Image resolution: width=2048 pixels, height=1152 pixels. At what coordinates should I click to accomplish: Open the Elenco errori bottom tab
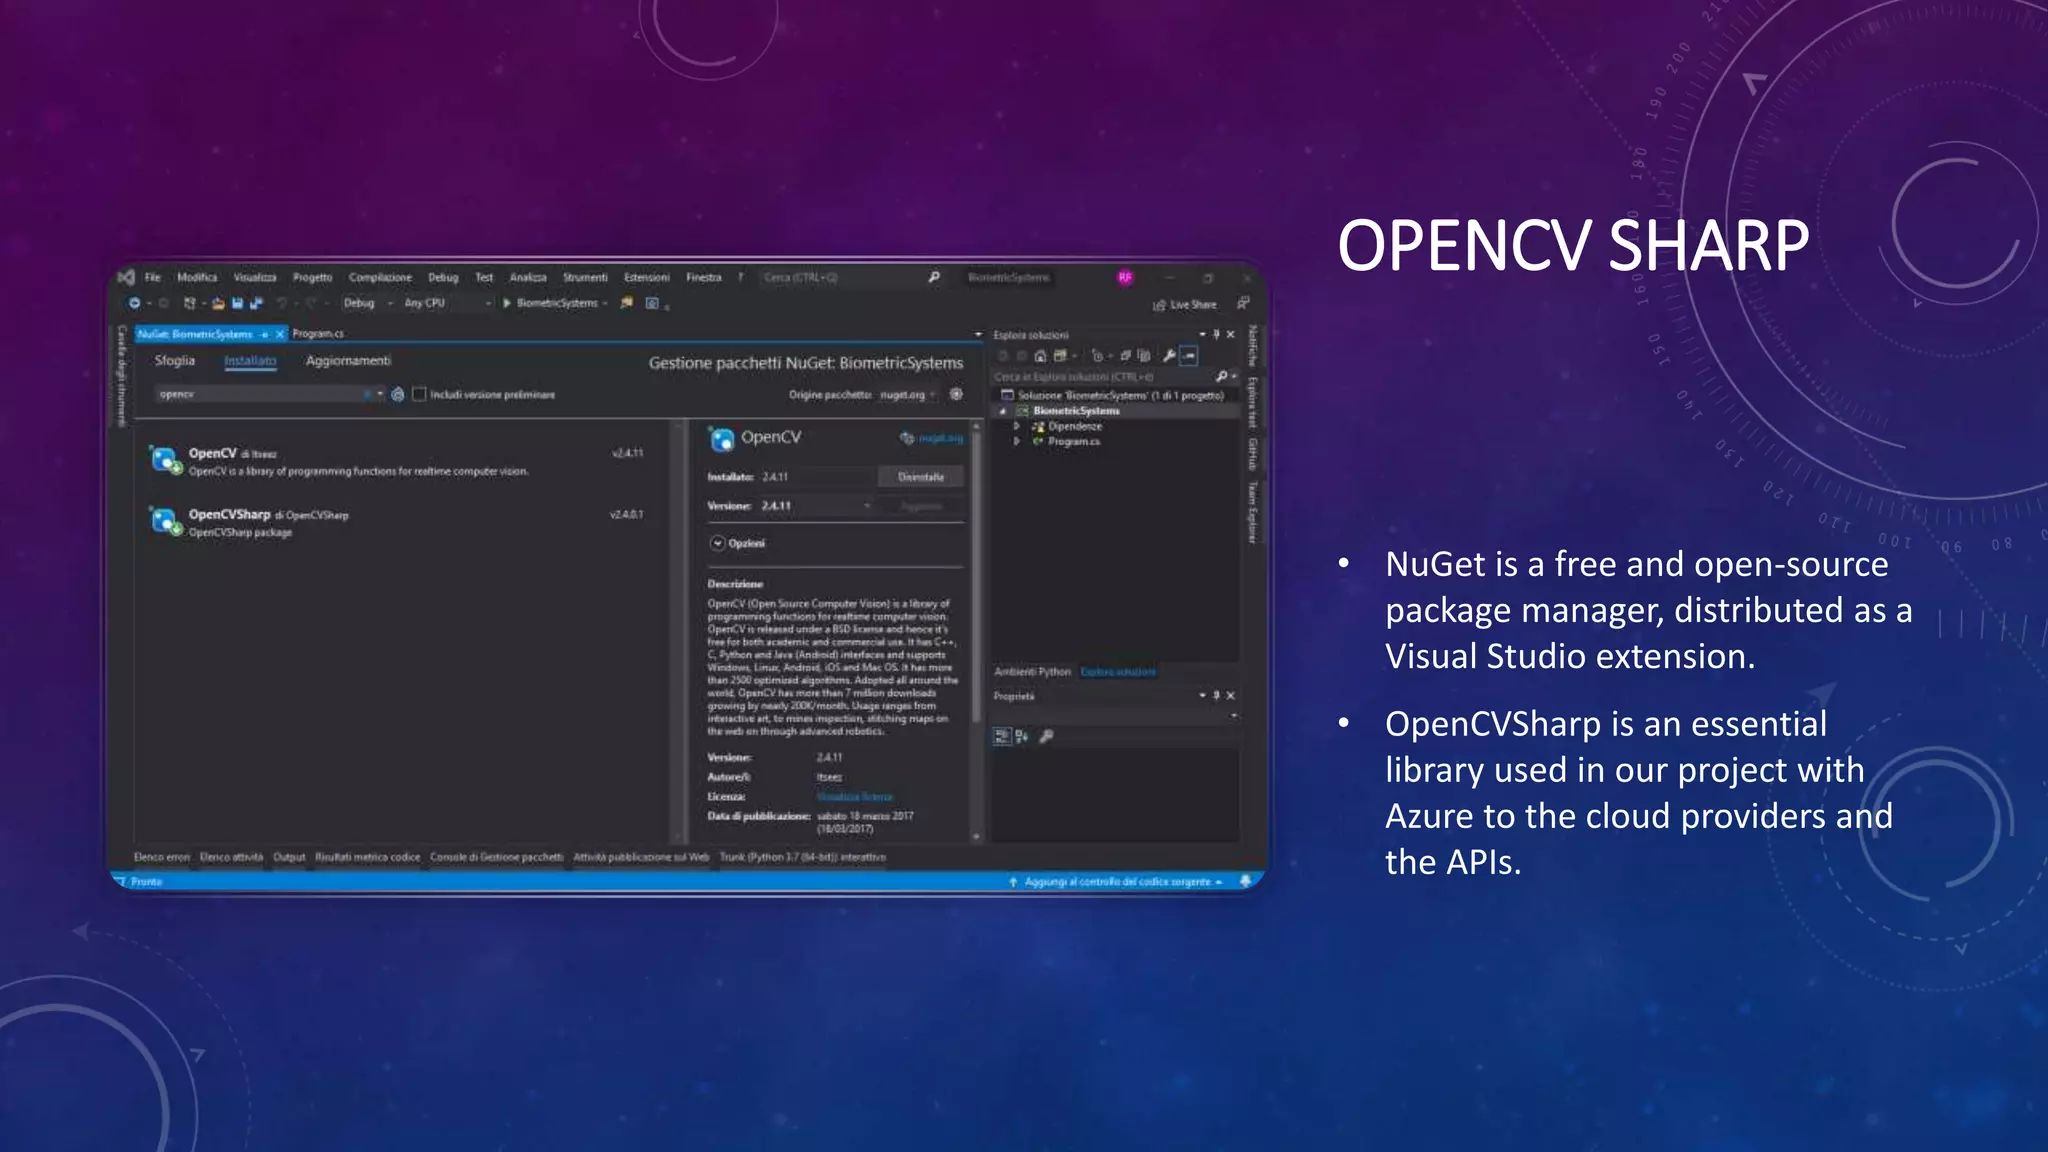click(162, 857)
